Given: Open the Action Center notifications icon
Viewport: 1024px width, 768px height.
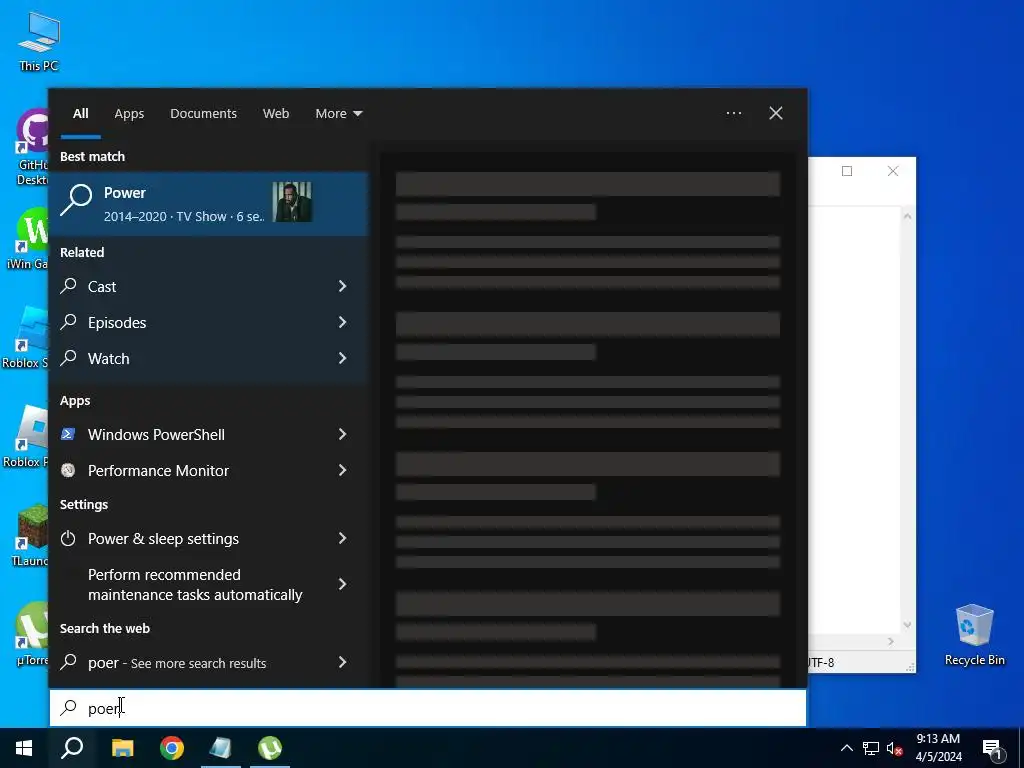Looking at the screenshot, I should click(992, 749).
